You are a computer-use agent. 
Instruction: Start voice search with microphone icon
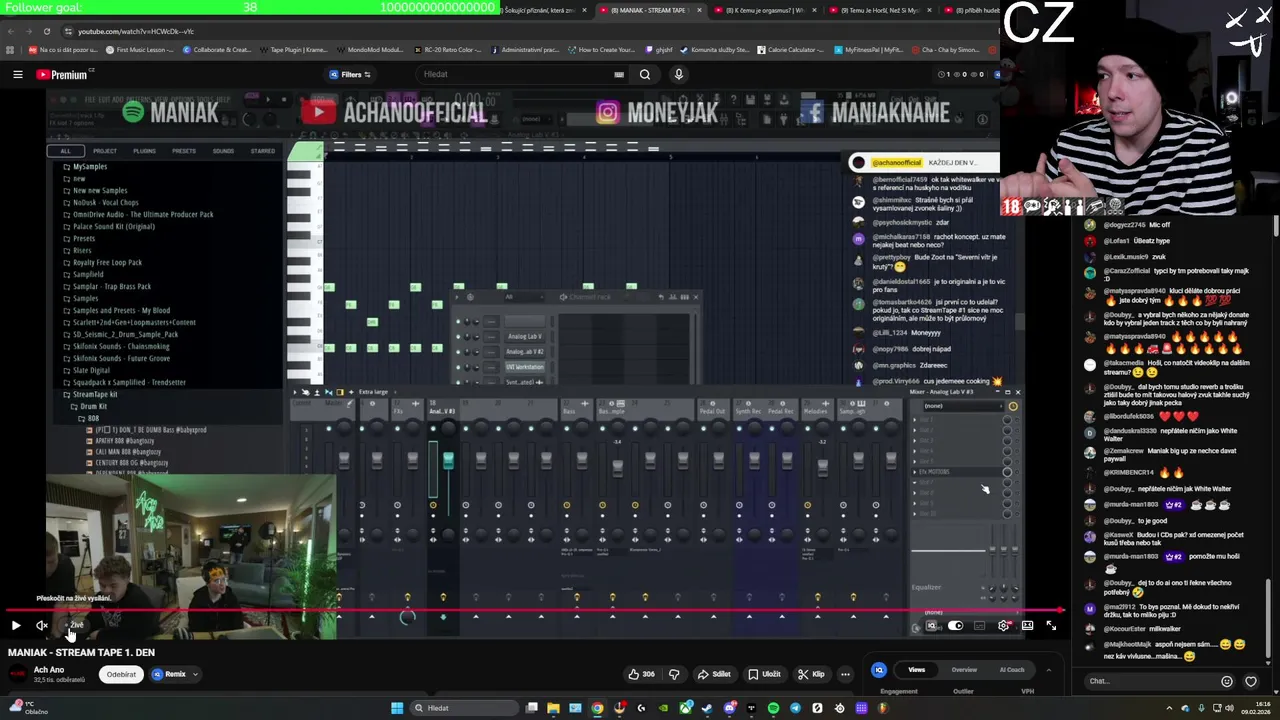tap(679, 74)
